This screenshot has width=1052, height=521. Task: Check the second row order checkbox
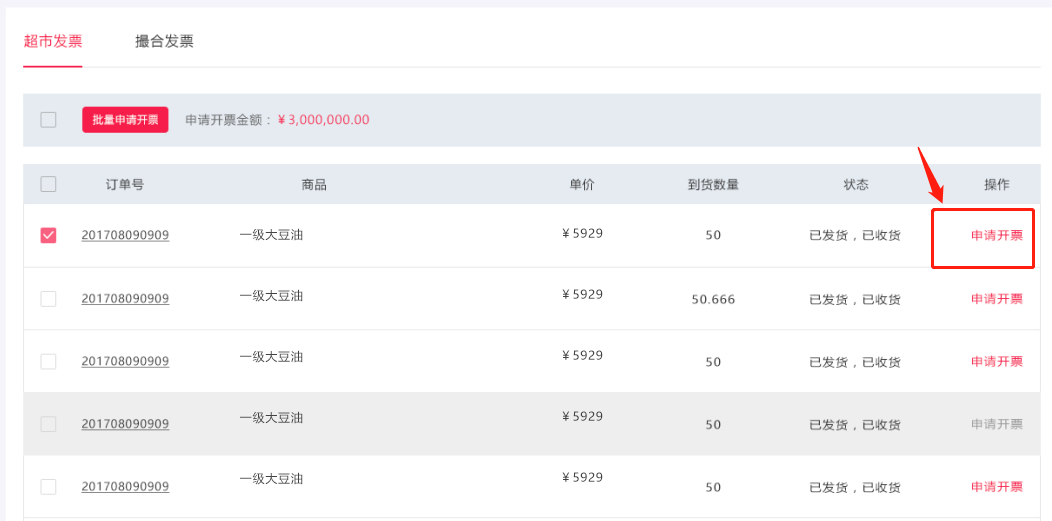point(48,299)
